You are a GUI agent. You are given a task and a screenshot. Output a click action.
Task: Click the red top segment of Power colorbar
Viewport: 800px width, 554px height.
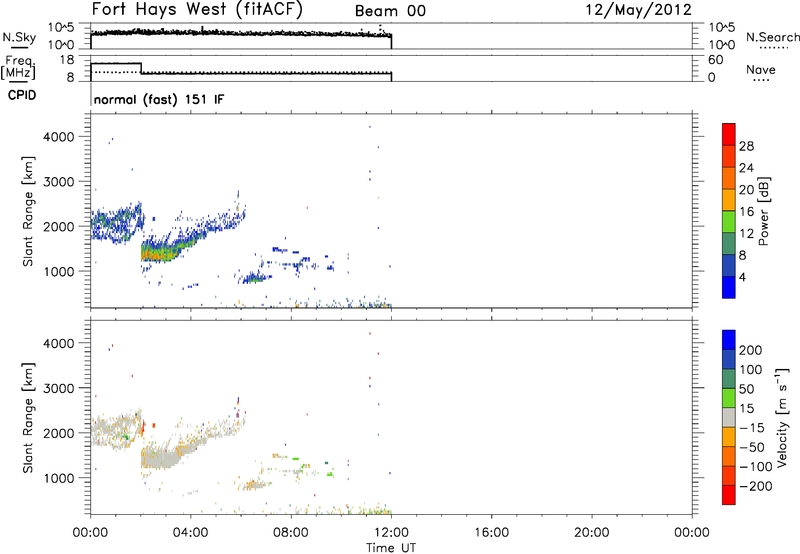pyautogui.click(x=729, y=134)
